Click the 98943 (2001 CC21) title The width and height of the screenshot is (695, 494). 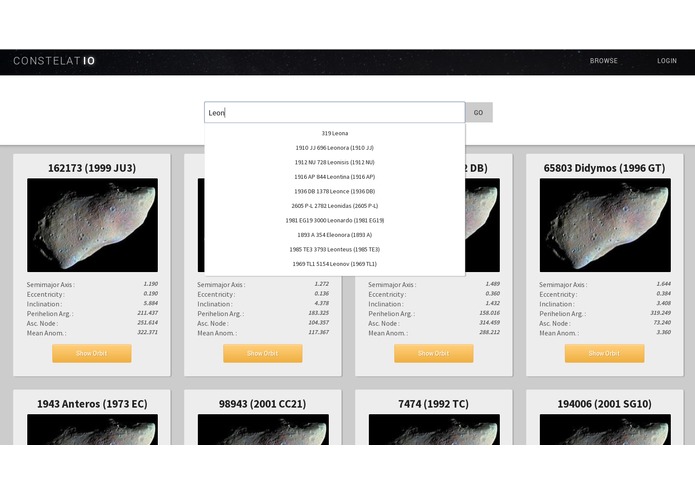262,404
